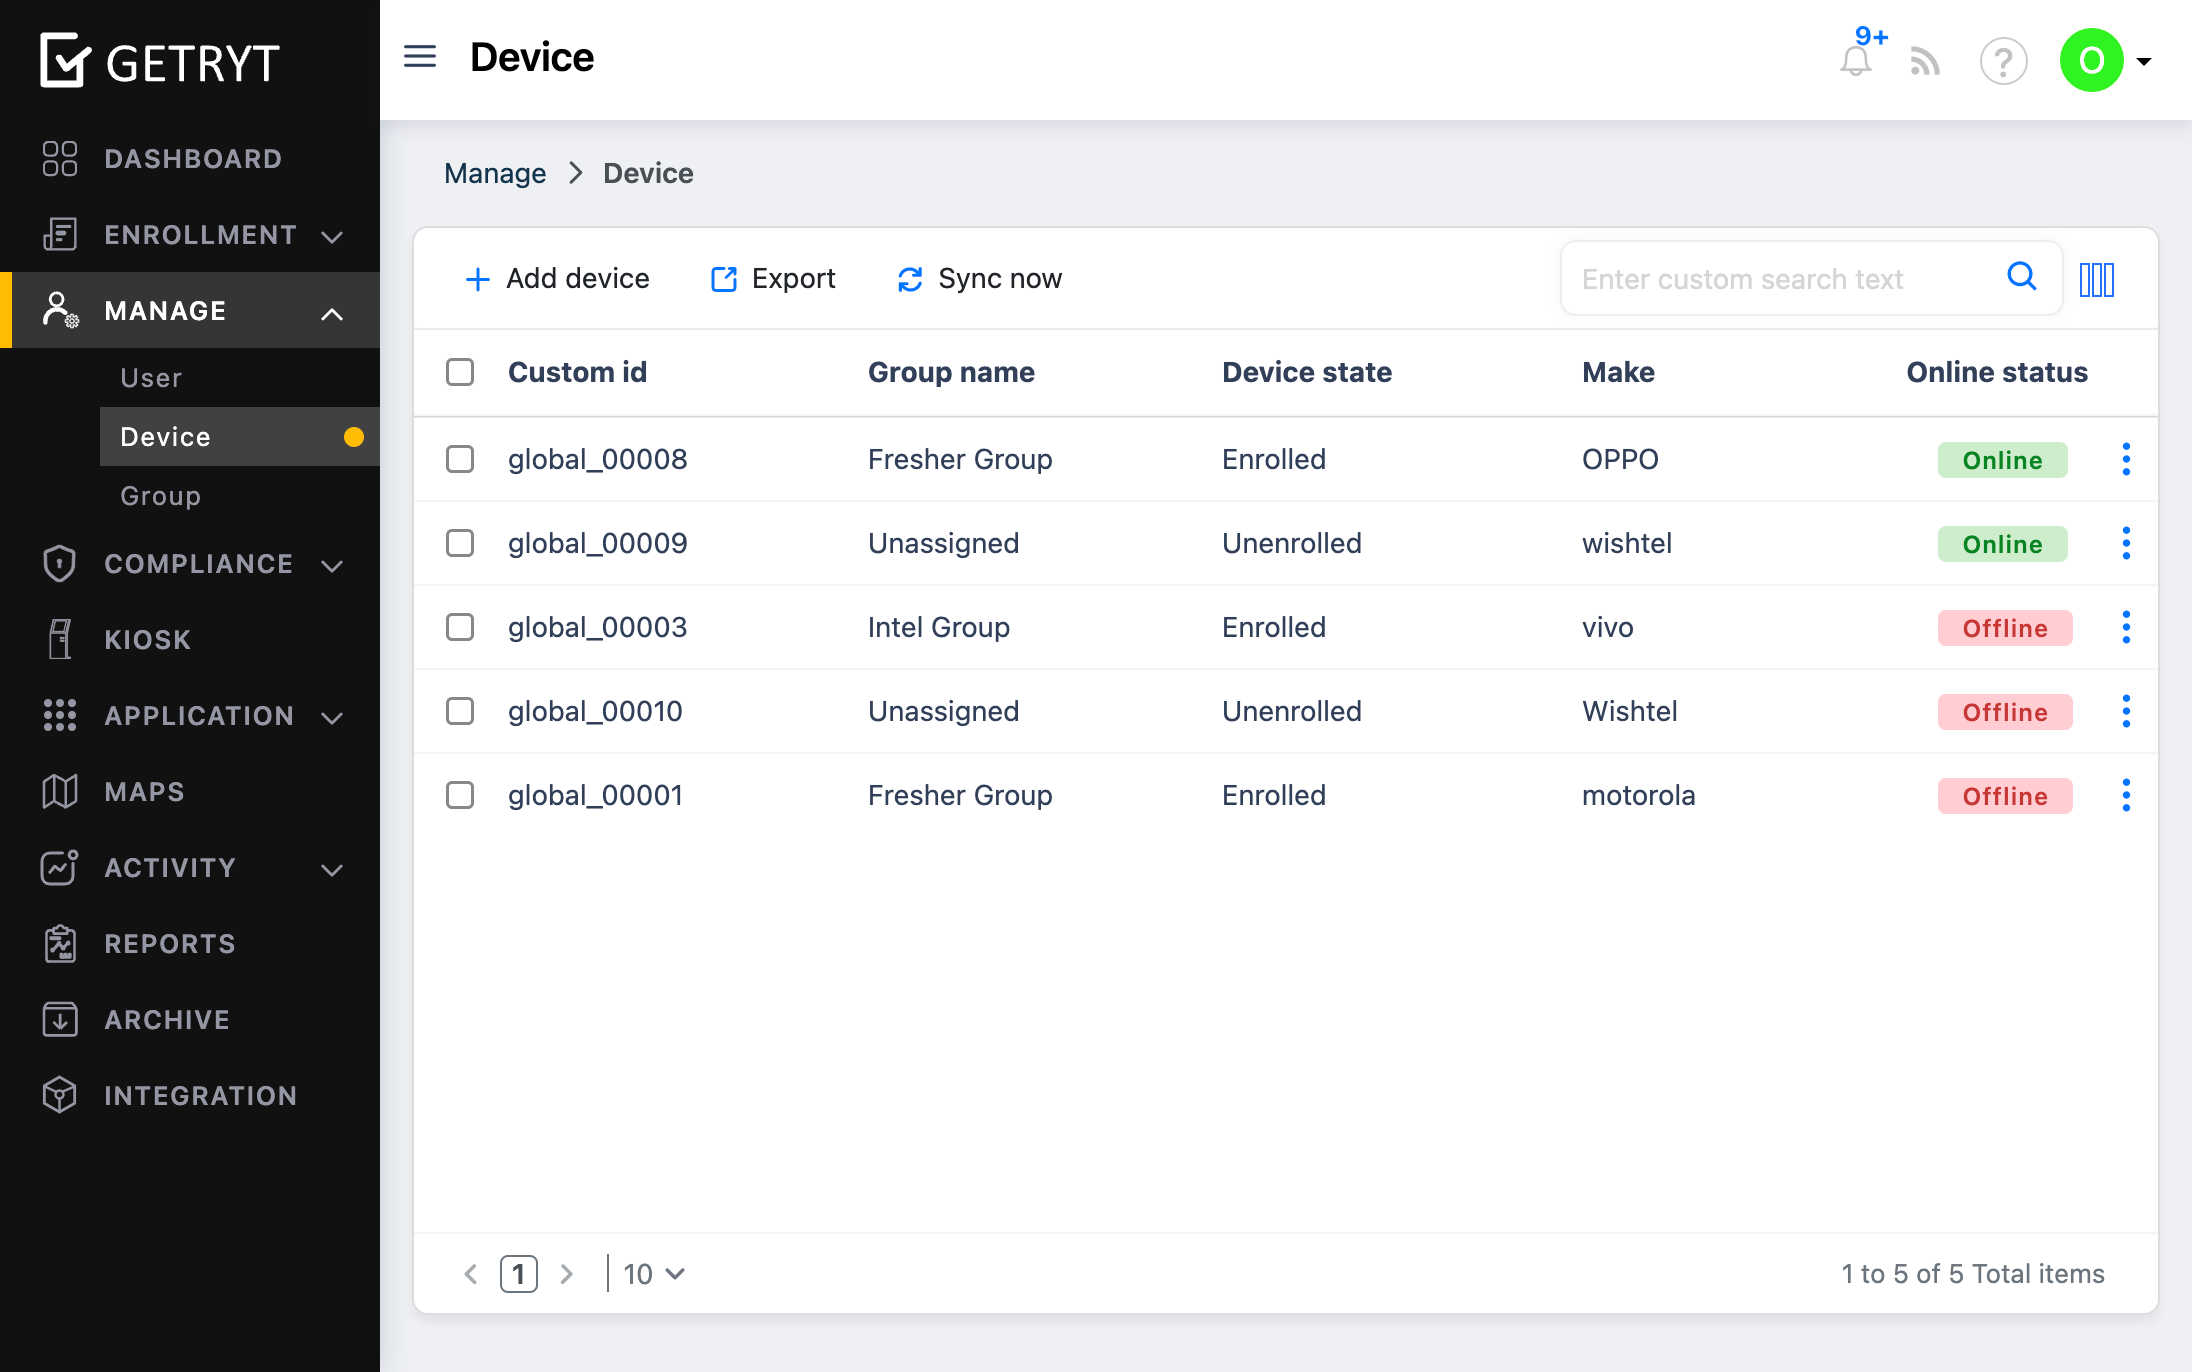Screen dimensions: 2192x1372
Task: Sort by Make column header
Action: pos(1618,372)
